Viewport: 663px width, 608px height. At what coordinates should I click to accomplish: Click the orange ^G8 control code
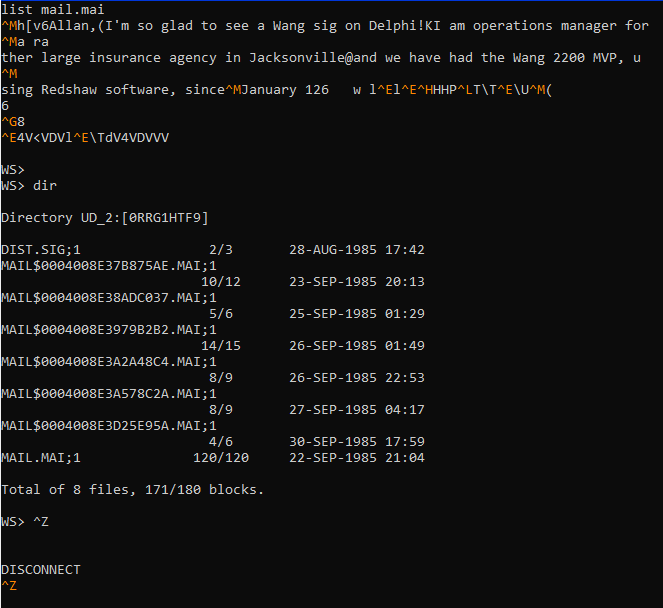pos(13,122)
